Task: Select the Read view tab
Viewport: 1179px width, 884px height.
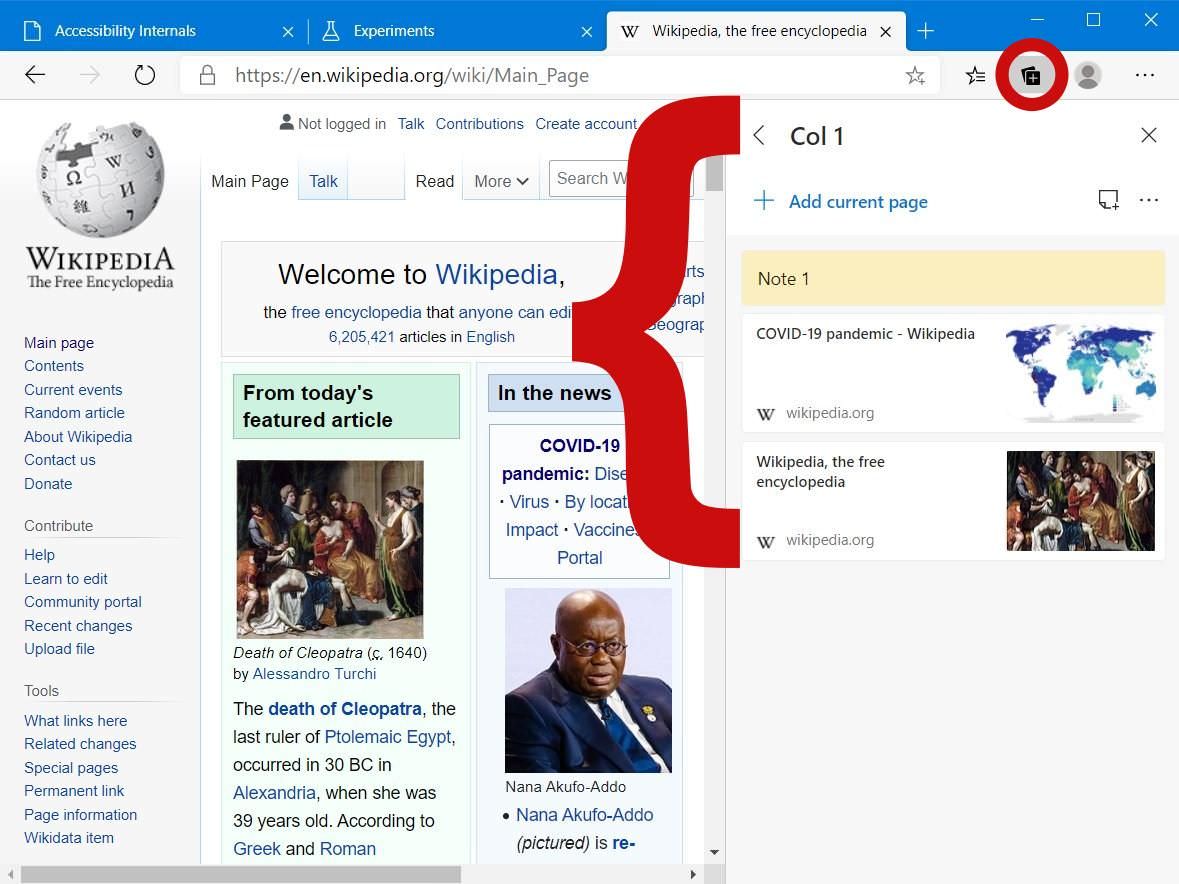Action: [x=435, y=181]
